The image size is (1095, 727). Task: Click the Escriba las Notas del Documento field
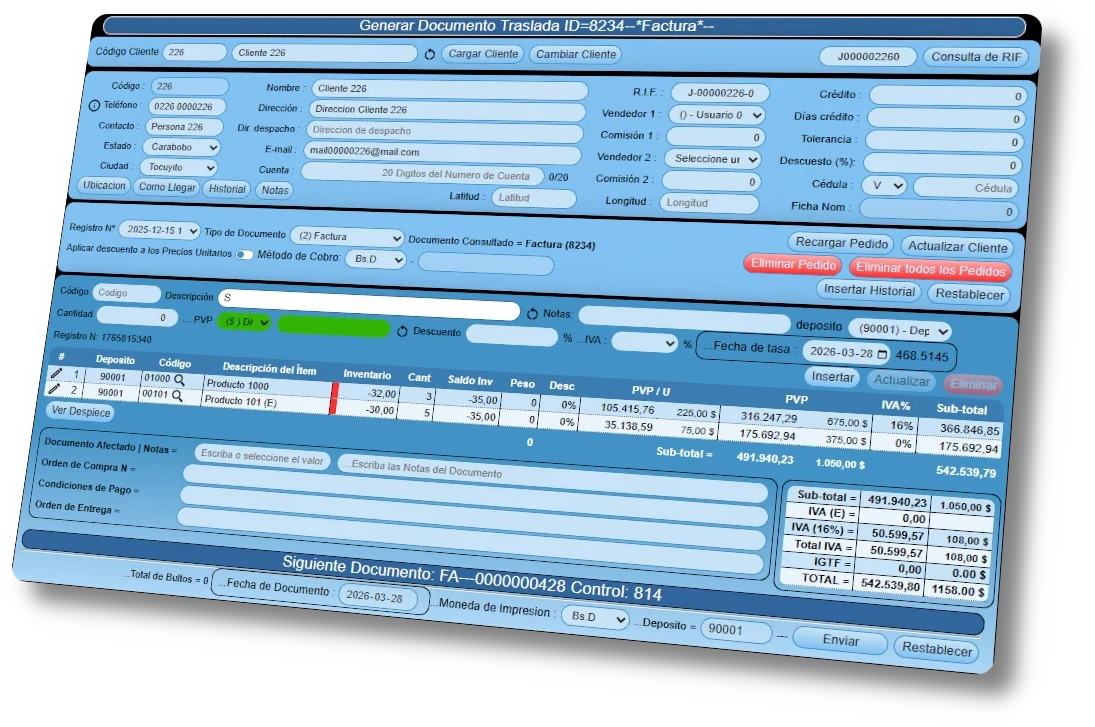point(552,466)
